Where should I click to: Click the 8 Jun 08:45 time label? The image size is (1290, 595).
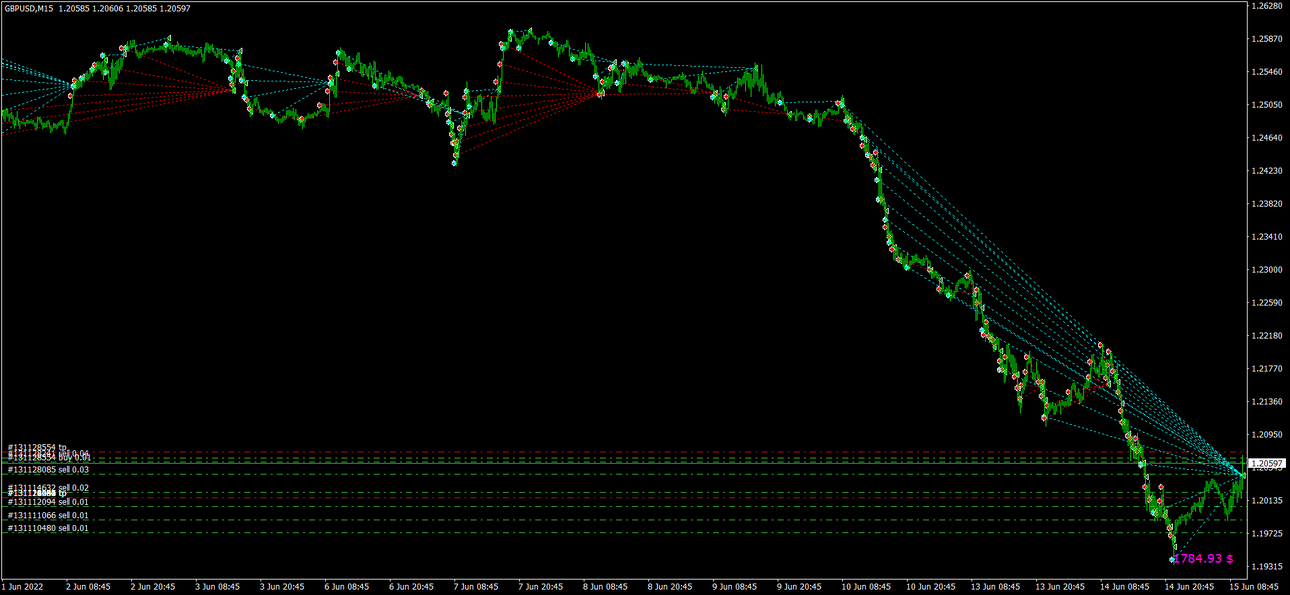click(606, 588)
